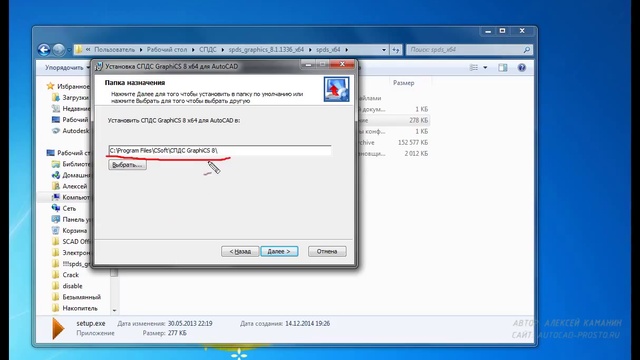The width and height of the screenshot is (640, 360).
Task: Open Загрузки folder in navigation pane
Action: click(x=71, y=98)
